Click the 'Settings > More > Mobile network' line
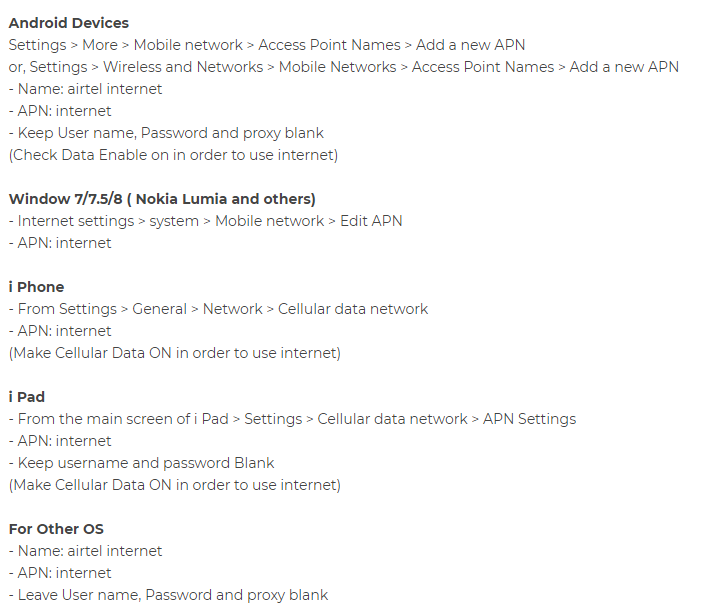The image size is (703, 615). (x=267, y=45)
